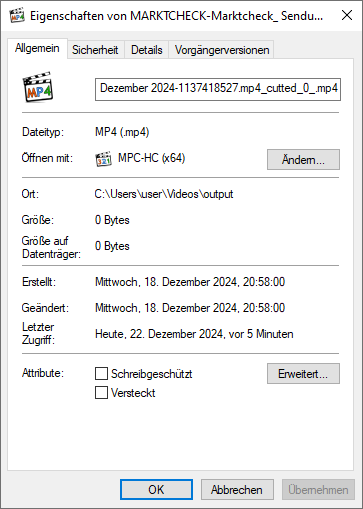Image resolution: width=363 pixels, height=509 pixels.
Task: Click the file location path text
Action: 164,194
